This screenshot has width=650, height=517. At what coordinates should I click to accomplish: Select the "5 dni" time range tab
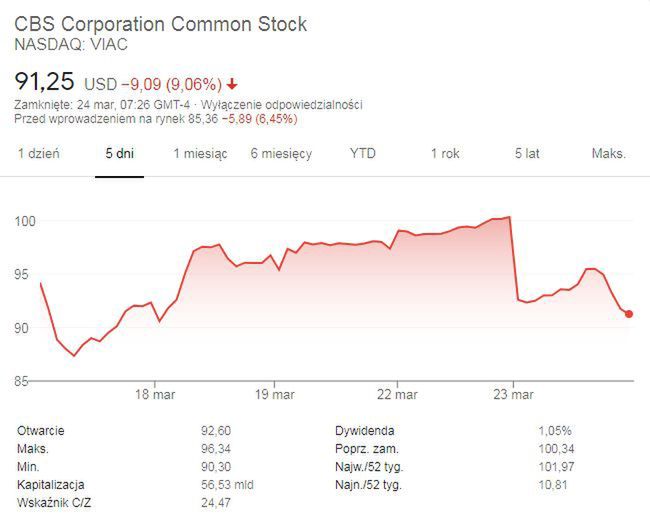click(119, 154)
